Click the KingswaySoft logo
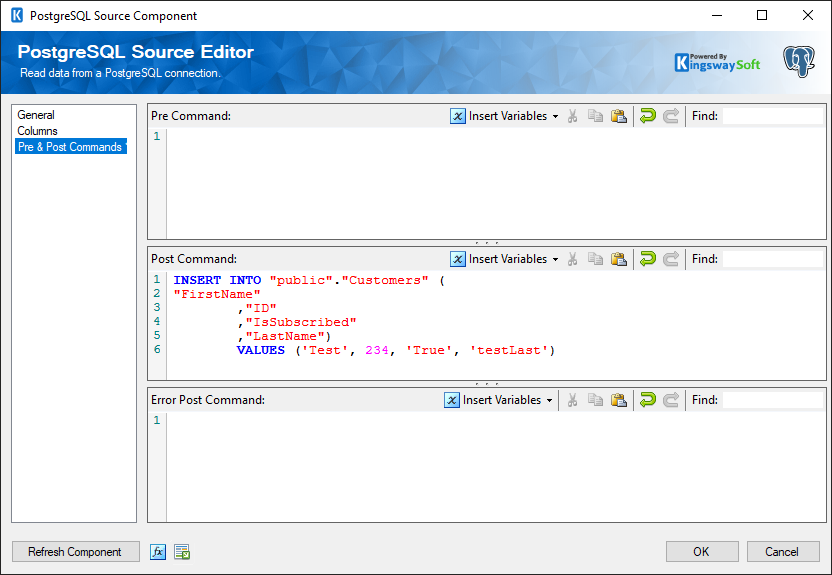Image resolution: width=832 pixels, height=575 pixels. click(x=717, y=63)
